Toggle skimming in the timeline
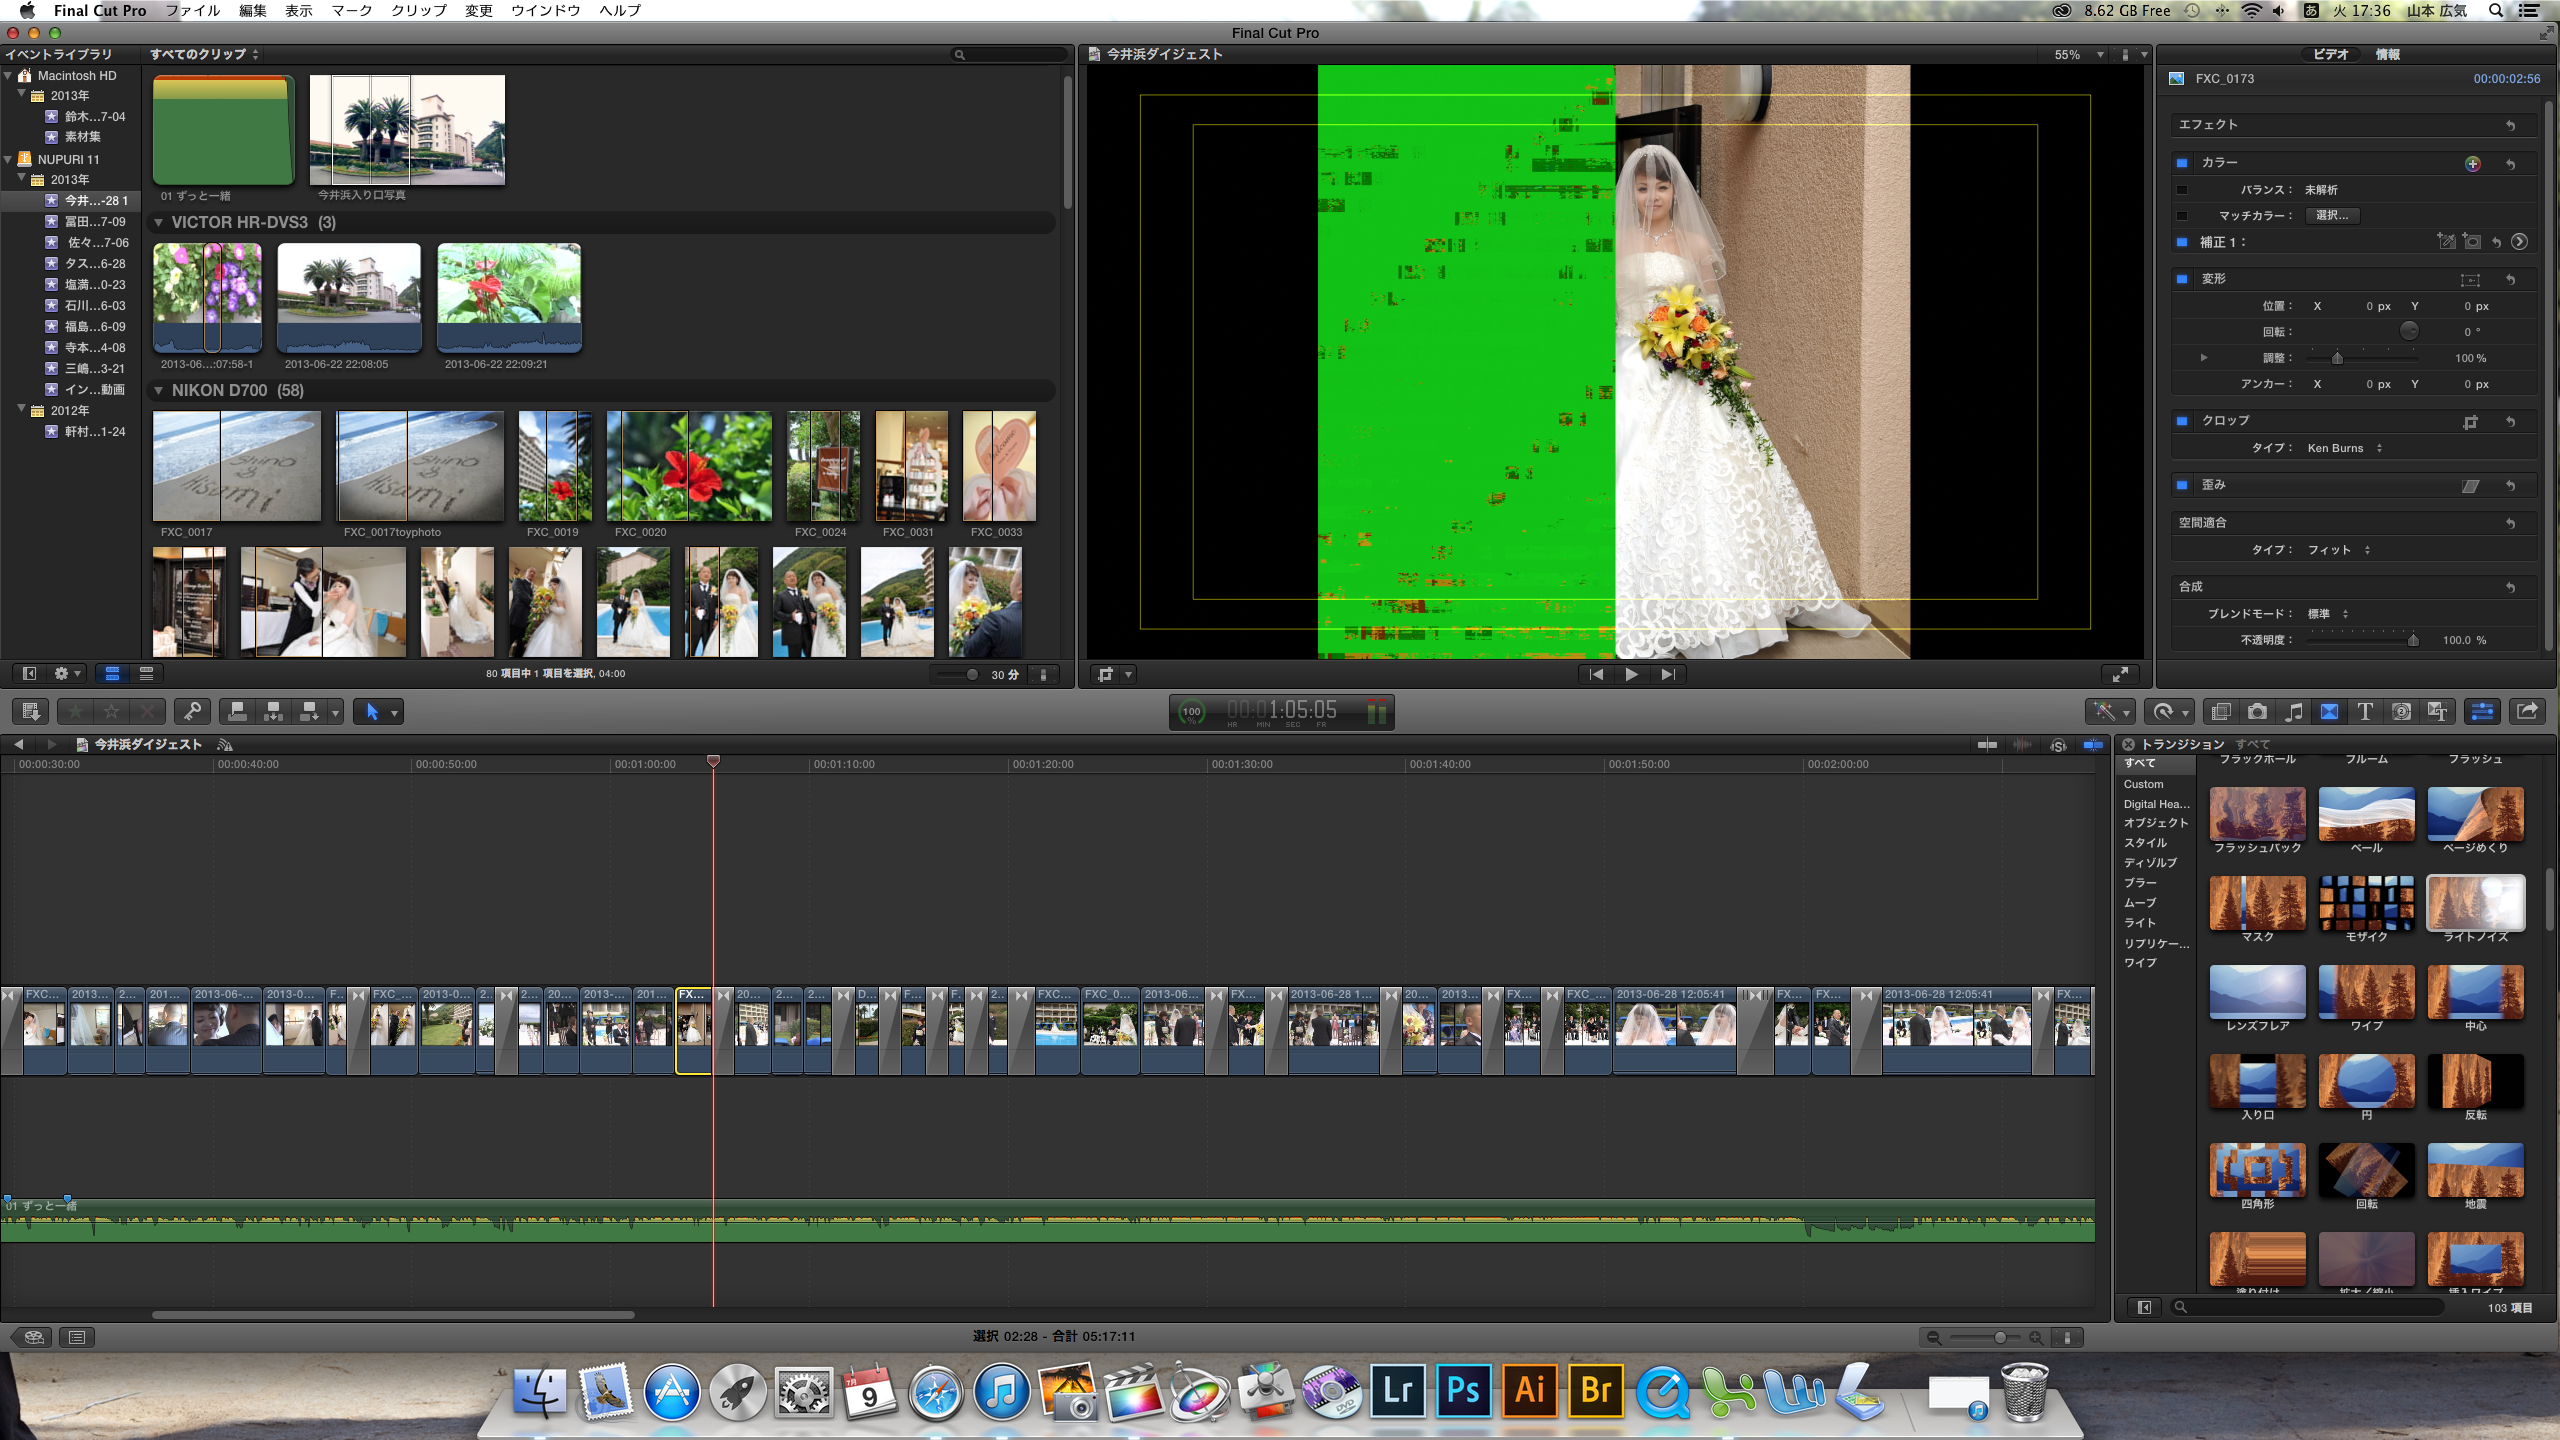The height and width of the screenshot is (1440, 2560). coord(1987,745)
